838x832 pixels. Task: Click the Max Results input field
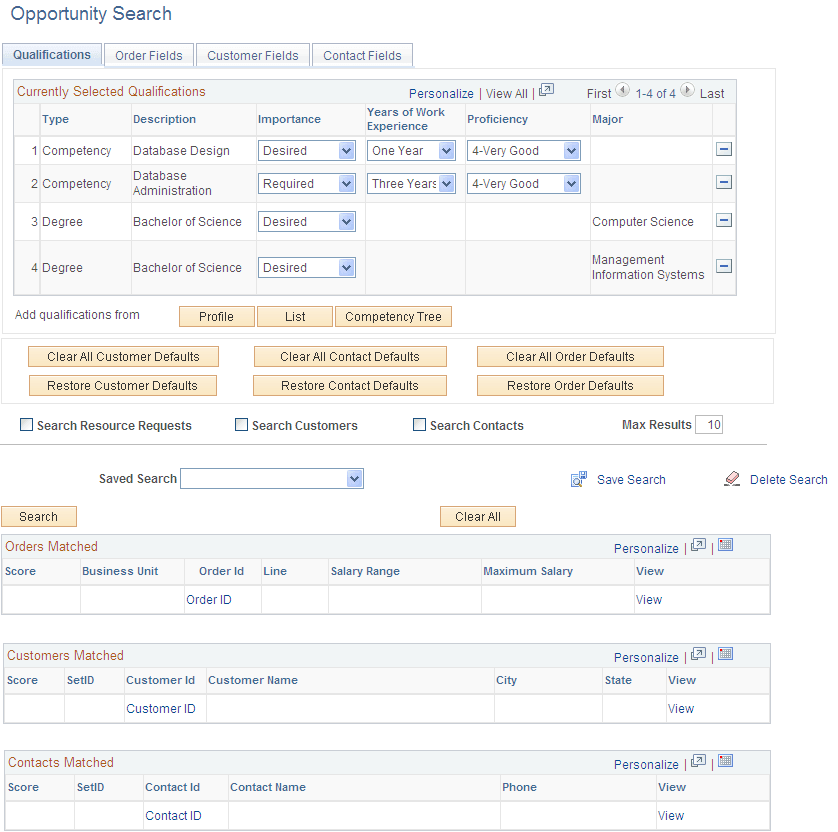tap(709, 424)
